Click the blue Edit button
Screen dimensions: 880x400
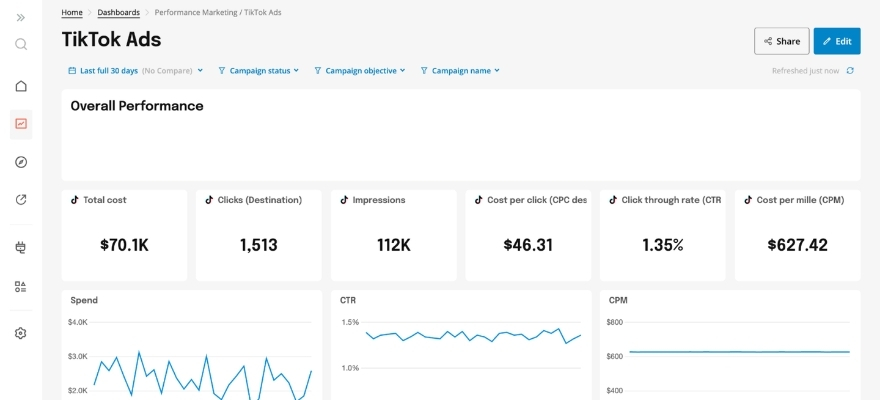click(837, 41)
